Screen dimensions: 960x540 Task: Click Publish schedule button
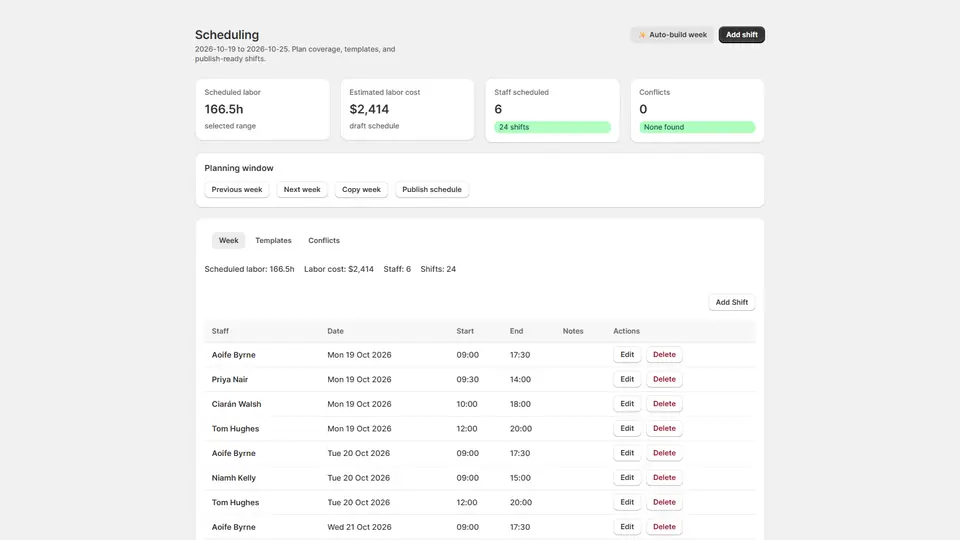[432, 190]
